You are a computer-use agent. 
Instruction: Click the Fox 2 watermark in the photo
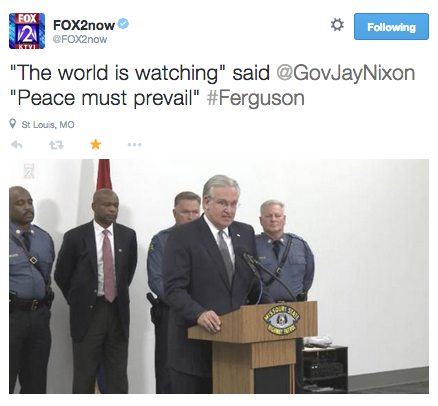pos(29,171)
